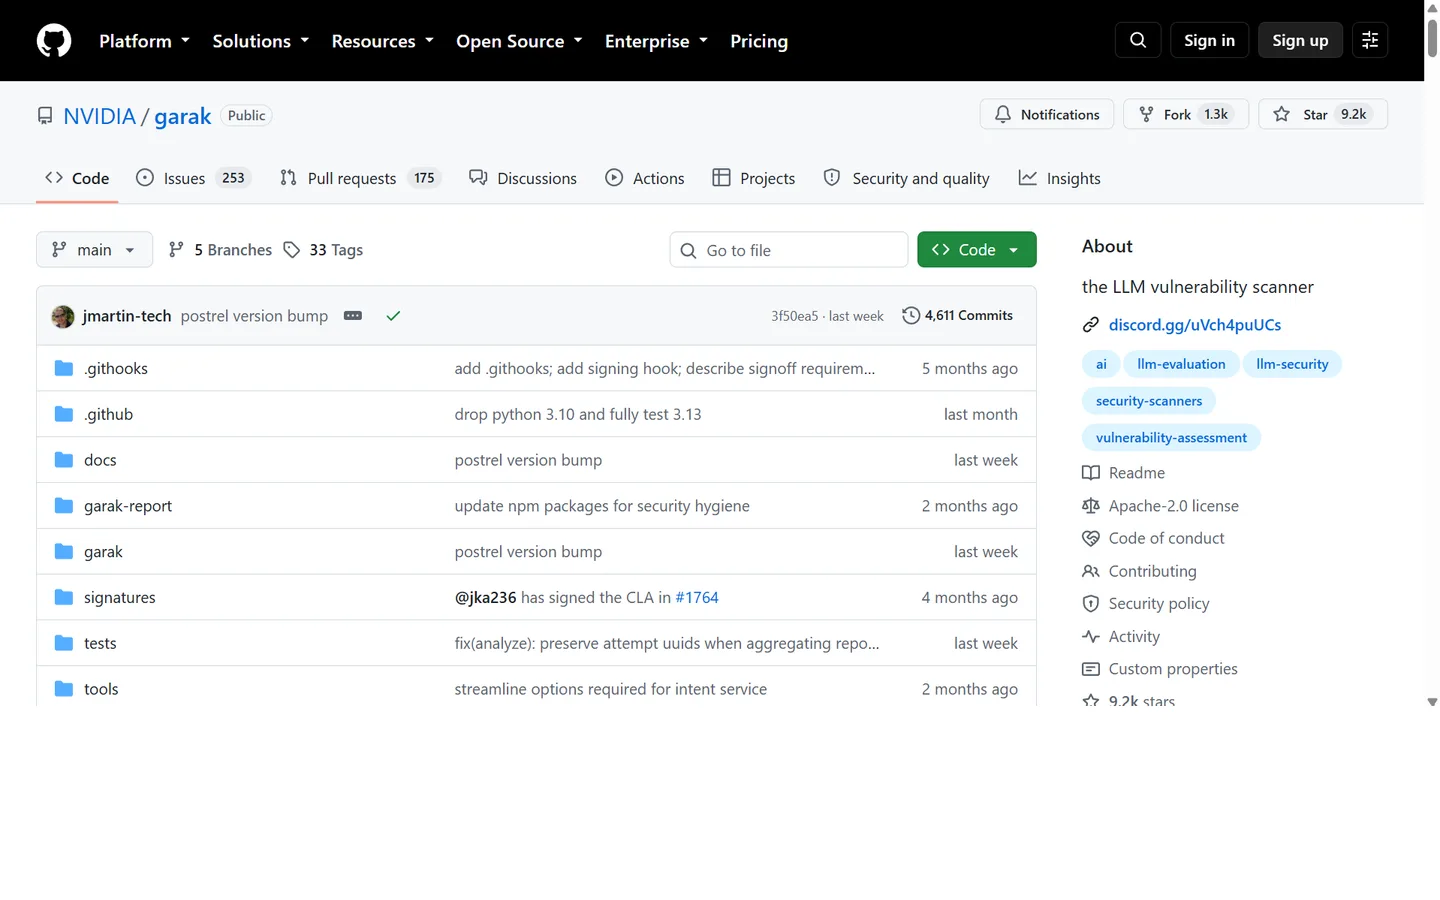The image size is (1440, 900).
Task: Click the docs folder icon
Action: [64, 460]
